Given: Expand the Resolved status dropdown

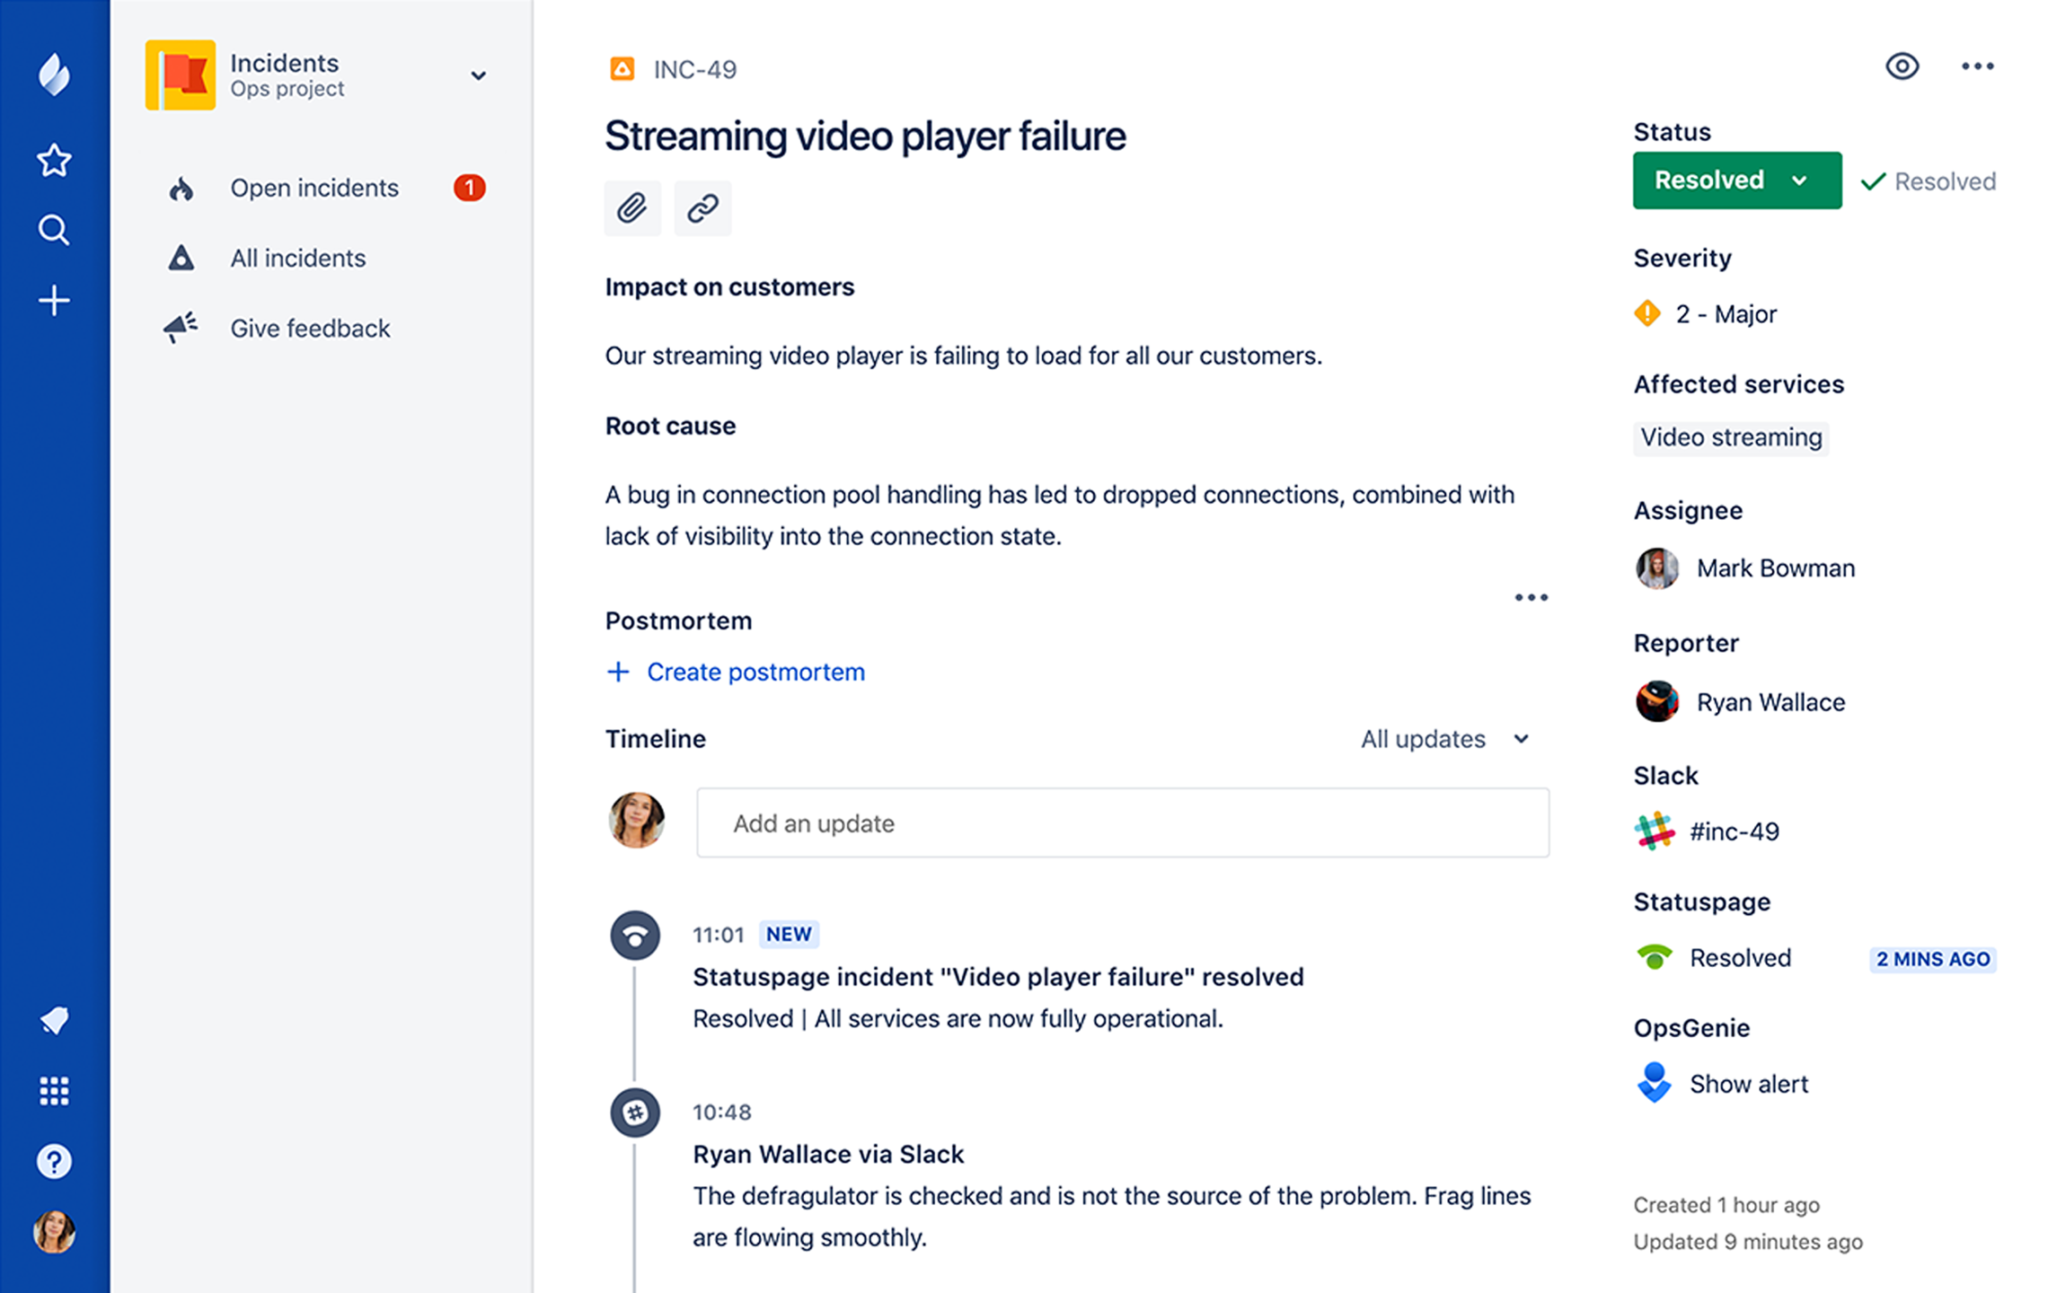Looking at the screenshot, I should [x=1737, y=180].
